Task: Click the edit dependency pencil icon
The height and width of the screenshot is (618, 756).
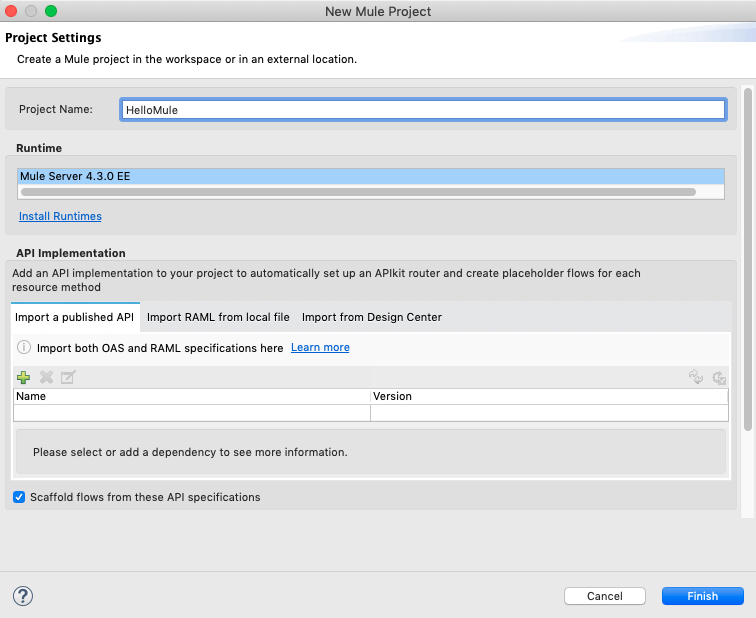Action: [x=68, y=377]
